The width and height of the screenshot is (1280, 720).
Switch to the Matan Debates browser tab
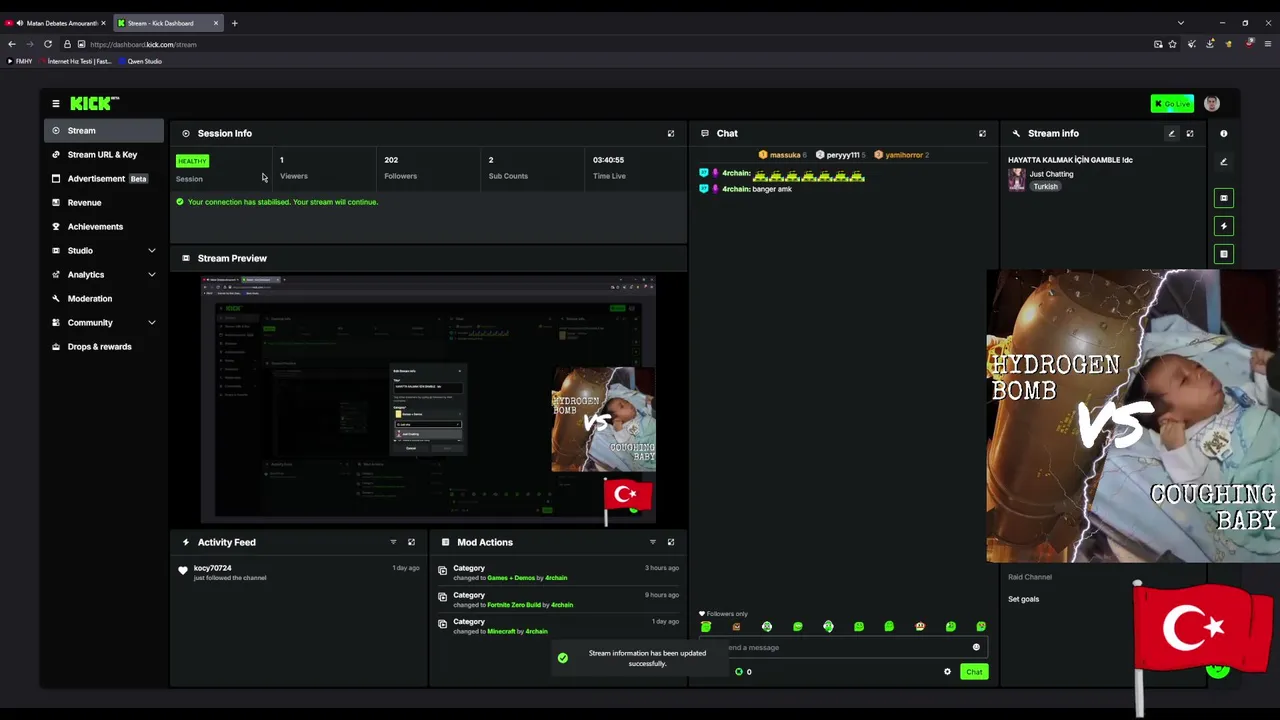click(56, 23)
